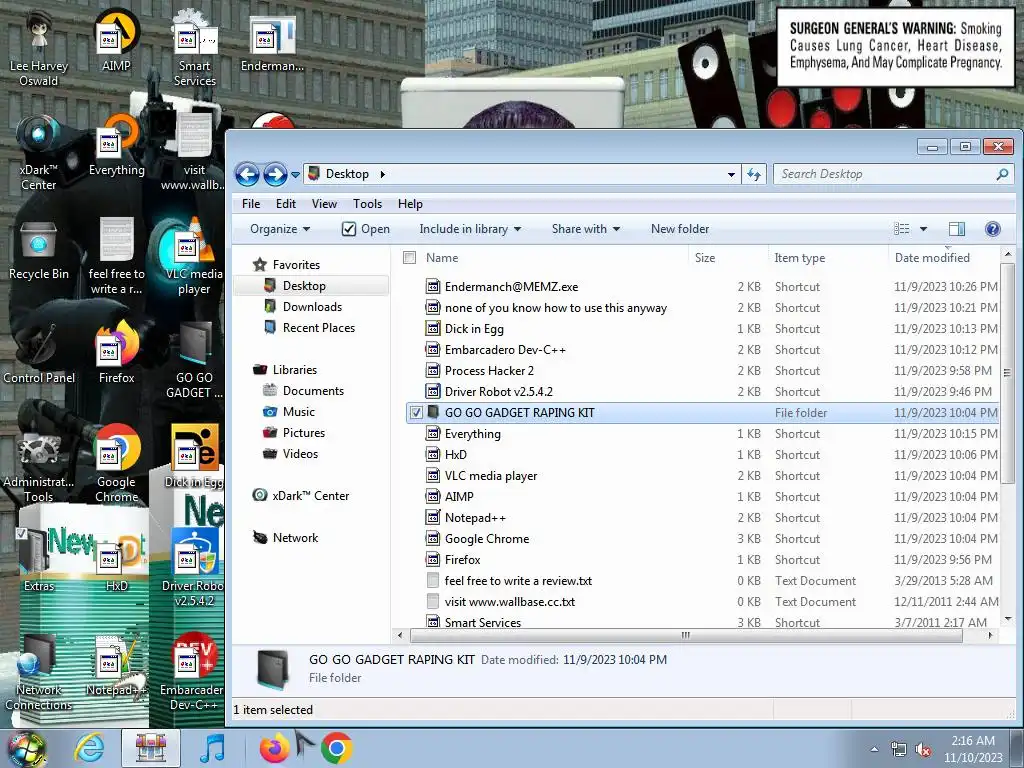Click the vertical scrollbar down arrow

[1008, 618]
